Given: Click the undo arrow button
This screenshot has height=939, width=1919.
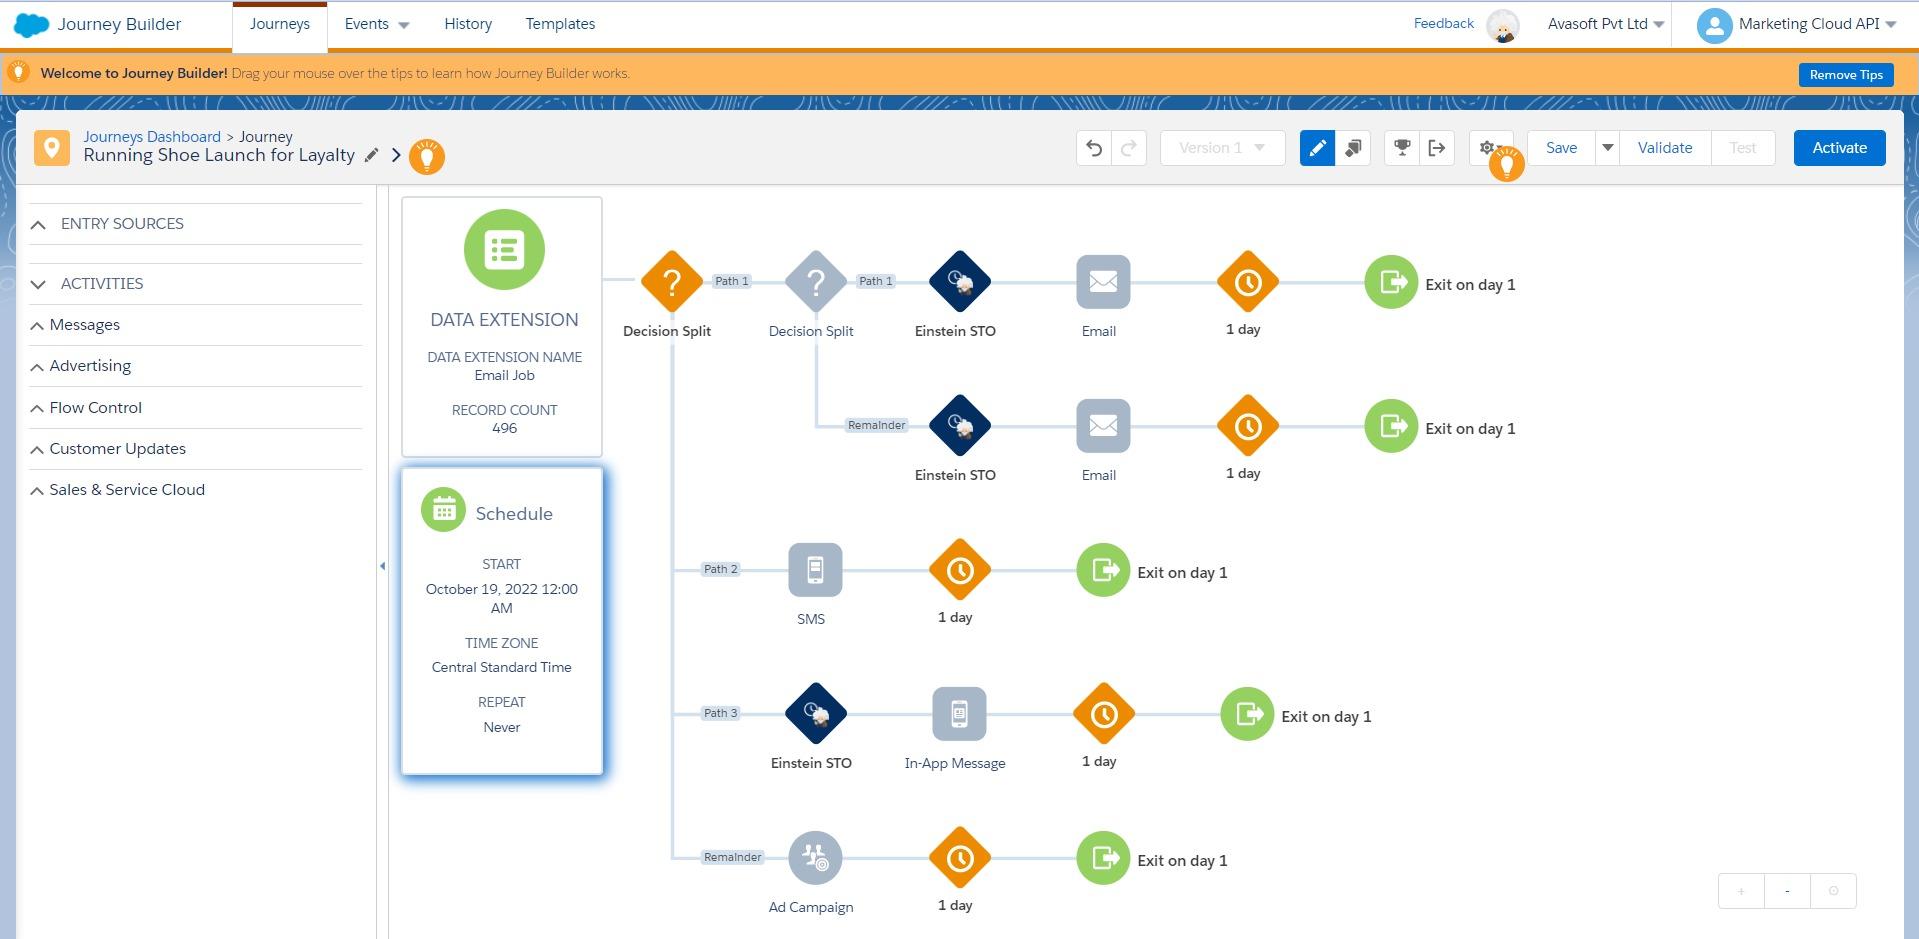Looking at the screenshot, I should pos(1094,148).
